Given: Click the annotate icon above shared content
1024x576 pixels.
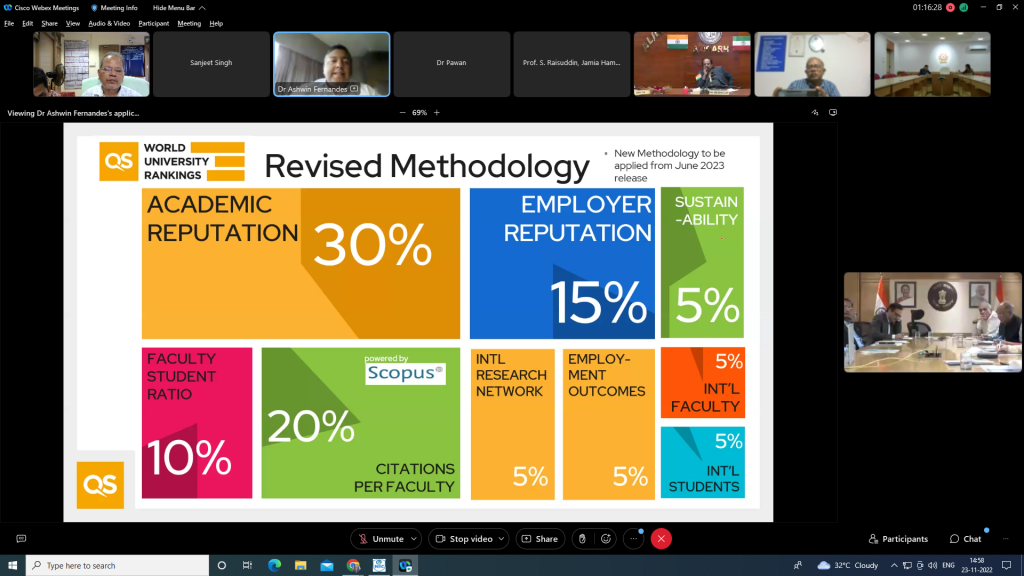Looking at the screenshot, I should click(815, 112).
